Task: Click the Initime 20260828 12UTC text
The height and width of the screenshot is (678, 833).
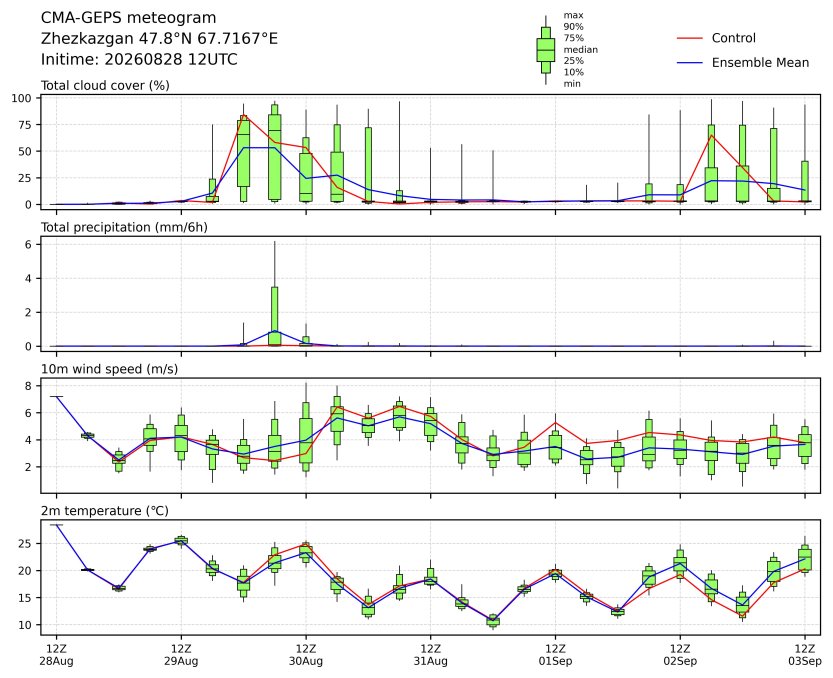Action: click(139, 59)
